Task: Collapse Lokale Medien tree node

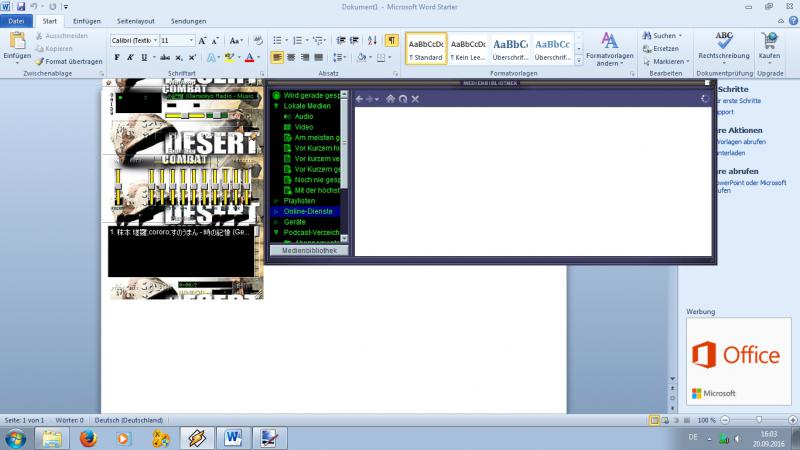Action: click(276, 106)
